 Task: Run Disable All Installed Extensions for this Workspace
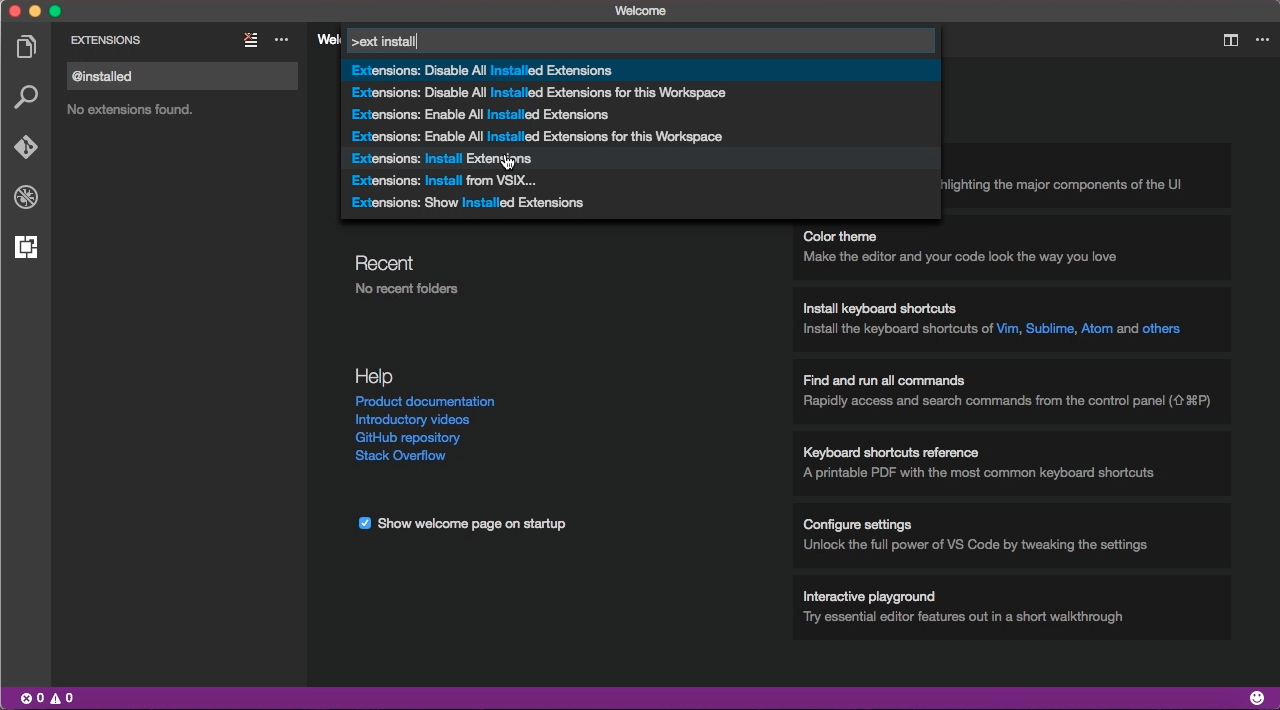pos(641,92)
